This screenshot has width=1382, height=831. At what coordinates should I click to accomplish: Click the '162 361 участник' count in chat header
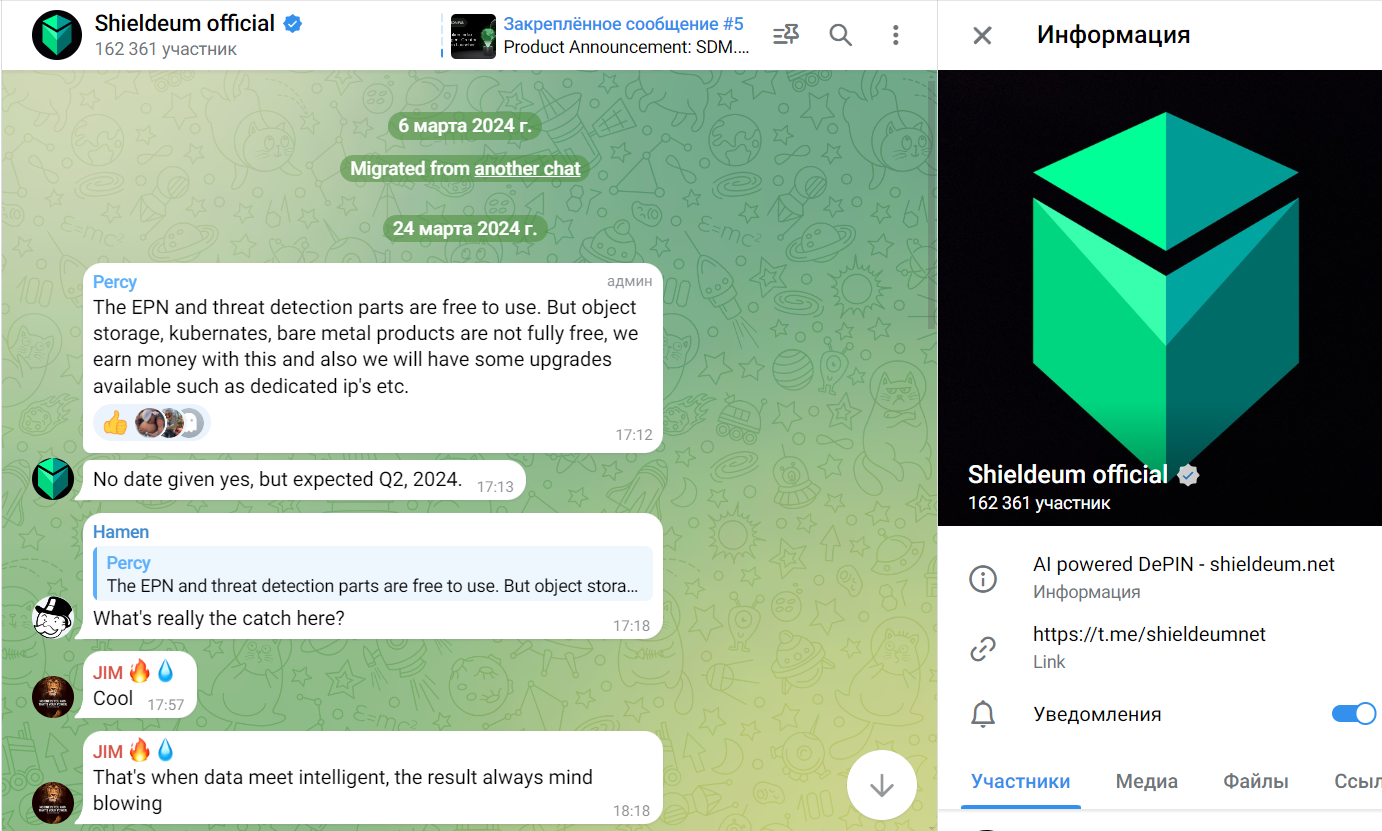point(166,49)
